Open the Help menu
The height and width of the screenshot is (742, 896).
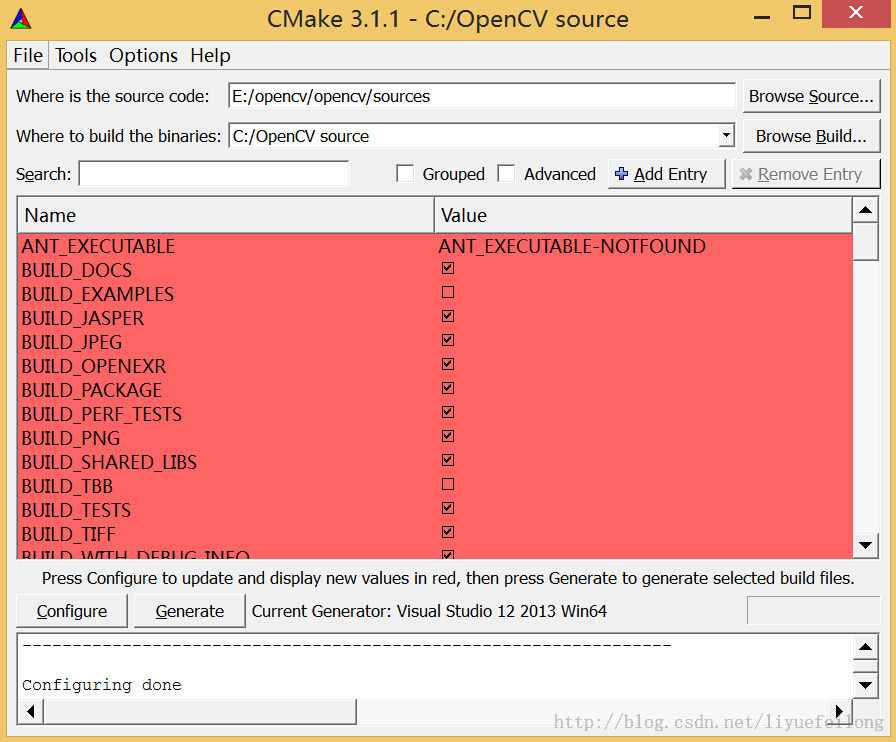coord(210,55)
